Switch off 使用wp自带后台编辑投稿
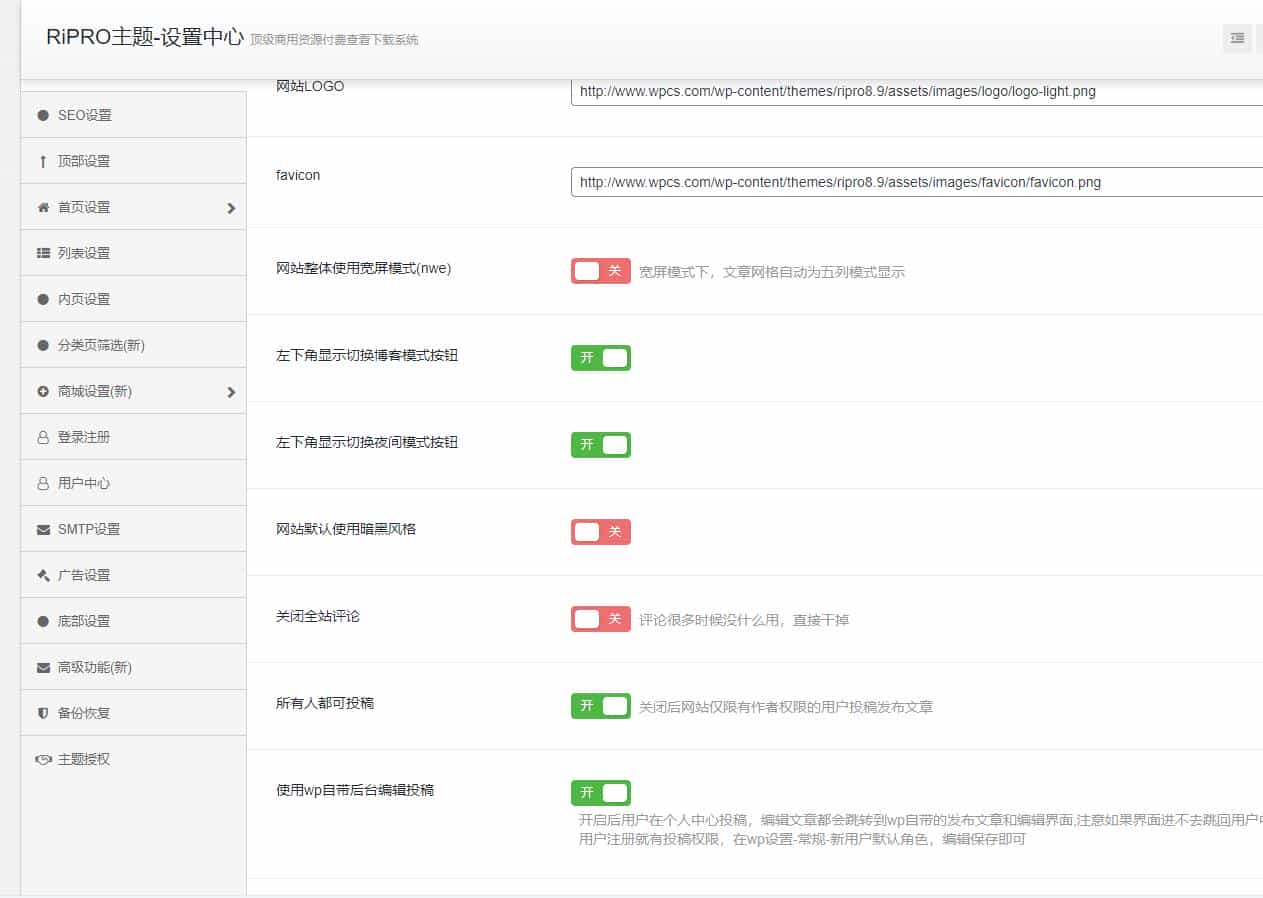This screenshot has width=1263, height=898. [x=601, y=793]
